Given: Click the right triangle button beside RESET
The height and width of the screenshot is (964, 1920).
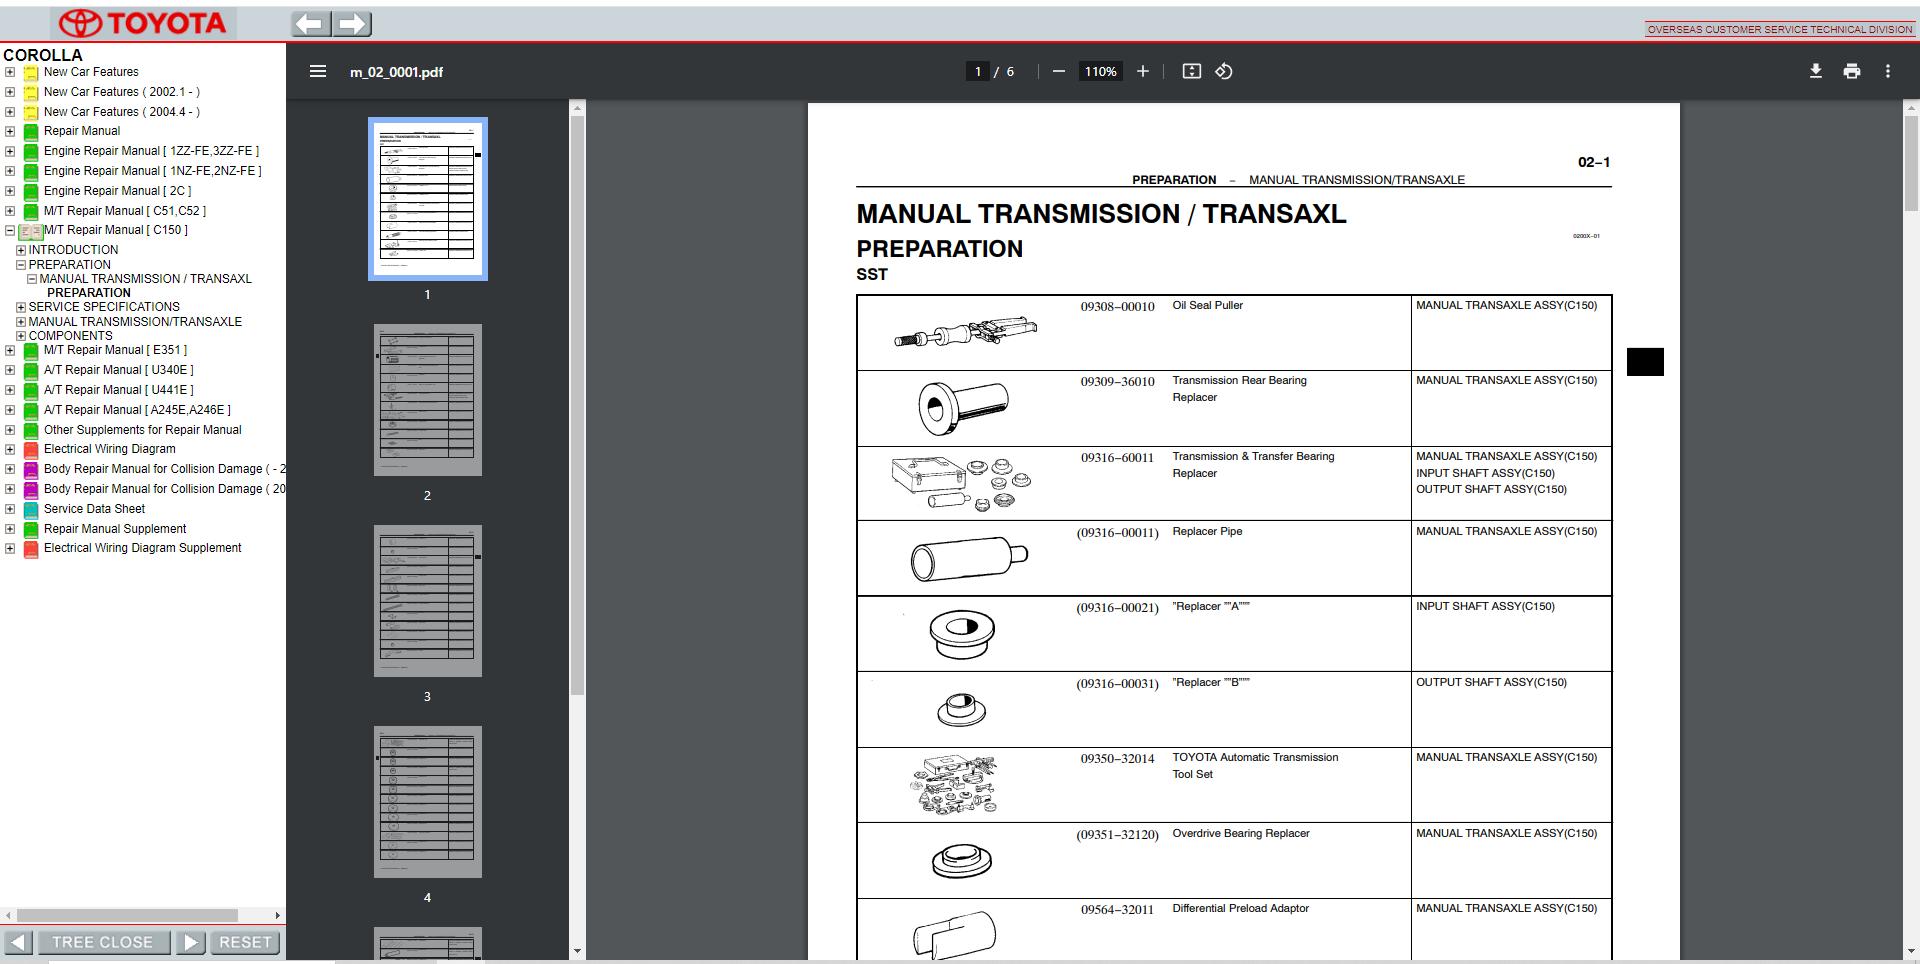Looking at the screenshot, I should (190, 942).
